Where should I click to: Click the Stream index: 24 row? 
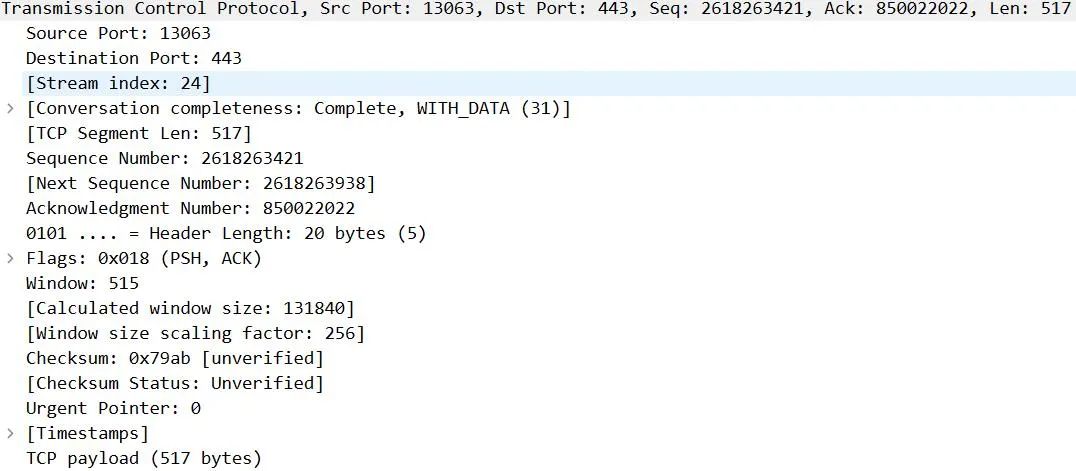pyautogui.click(x=118, y=83)
